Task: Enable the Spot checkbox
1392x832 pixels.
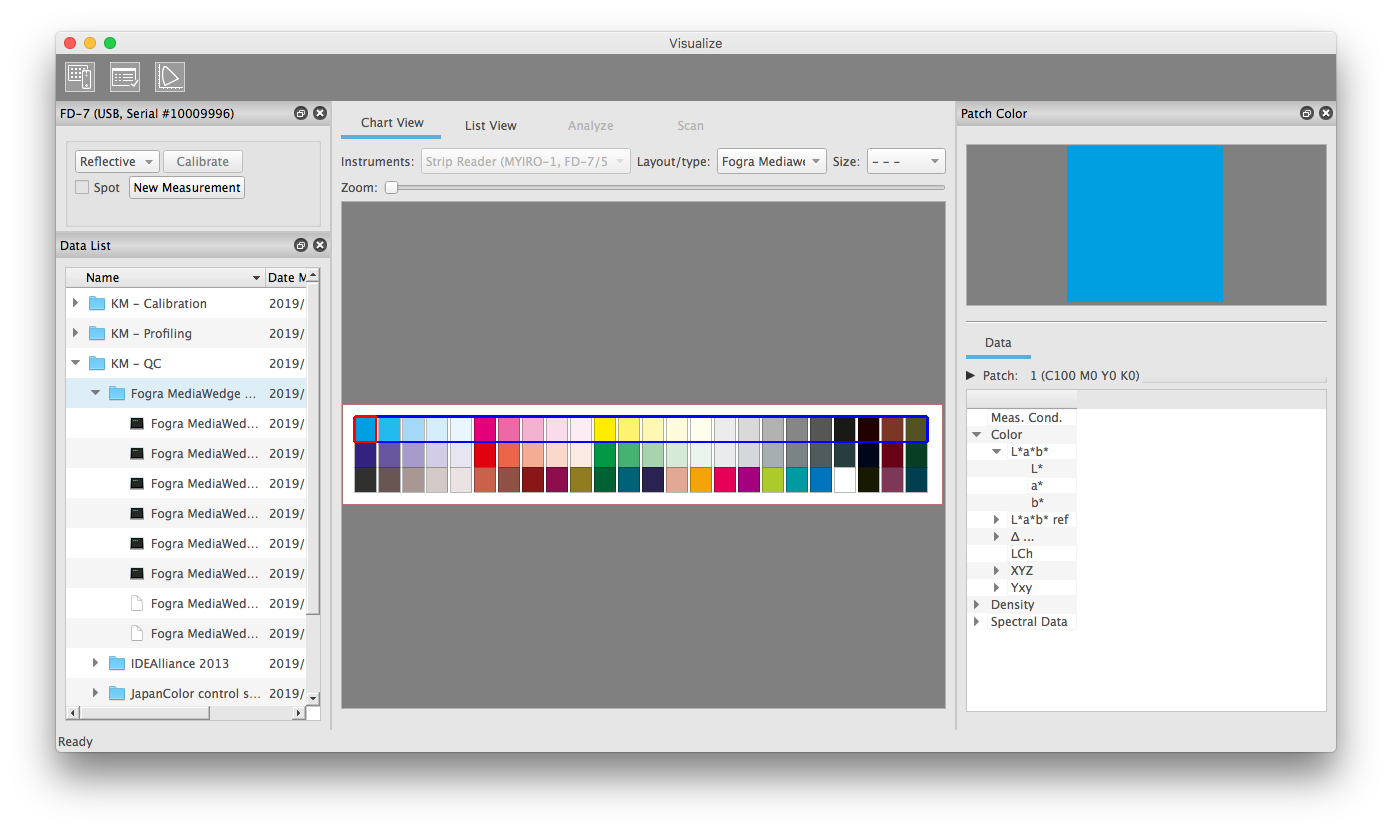Action: click(83, 188)
